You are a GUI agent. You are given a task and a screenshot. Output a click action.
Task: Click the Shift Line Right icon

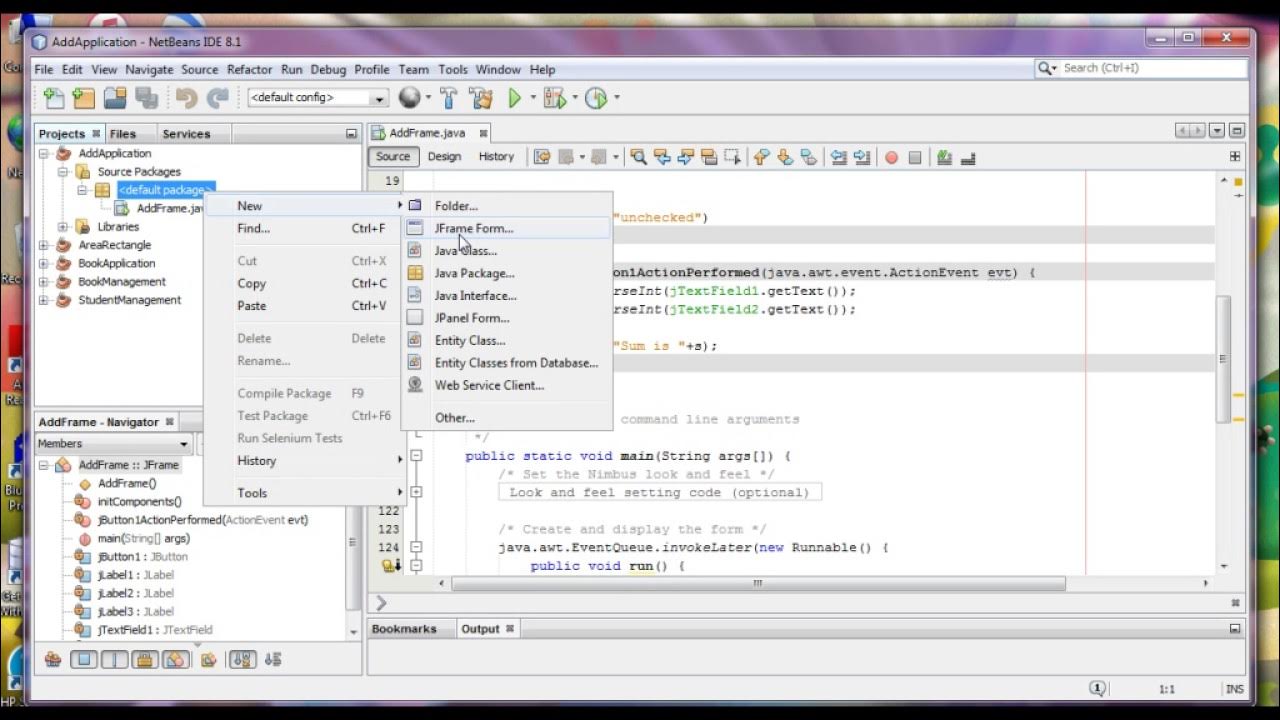[x=861, y=157]
